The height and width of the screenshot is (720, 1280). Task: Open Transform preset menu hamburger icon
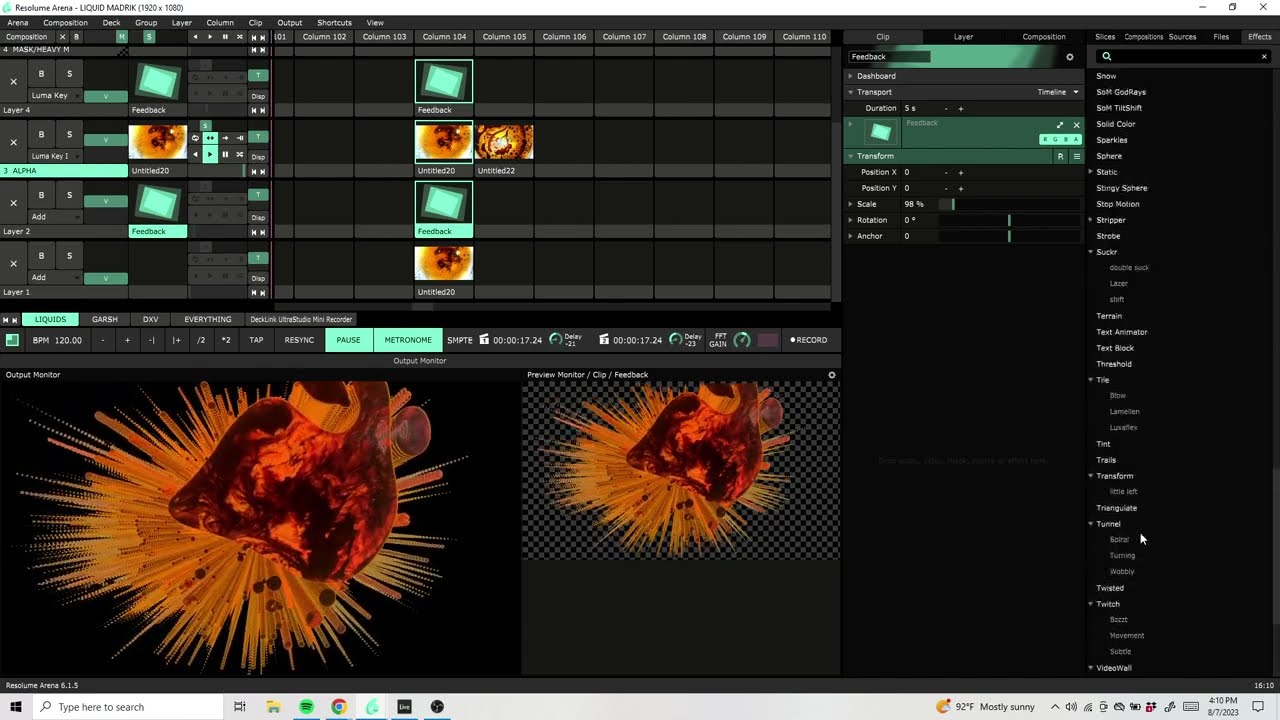[x=1076, y=156]
